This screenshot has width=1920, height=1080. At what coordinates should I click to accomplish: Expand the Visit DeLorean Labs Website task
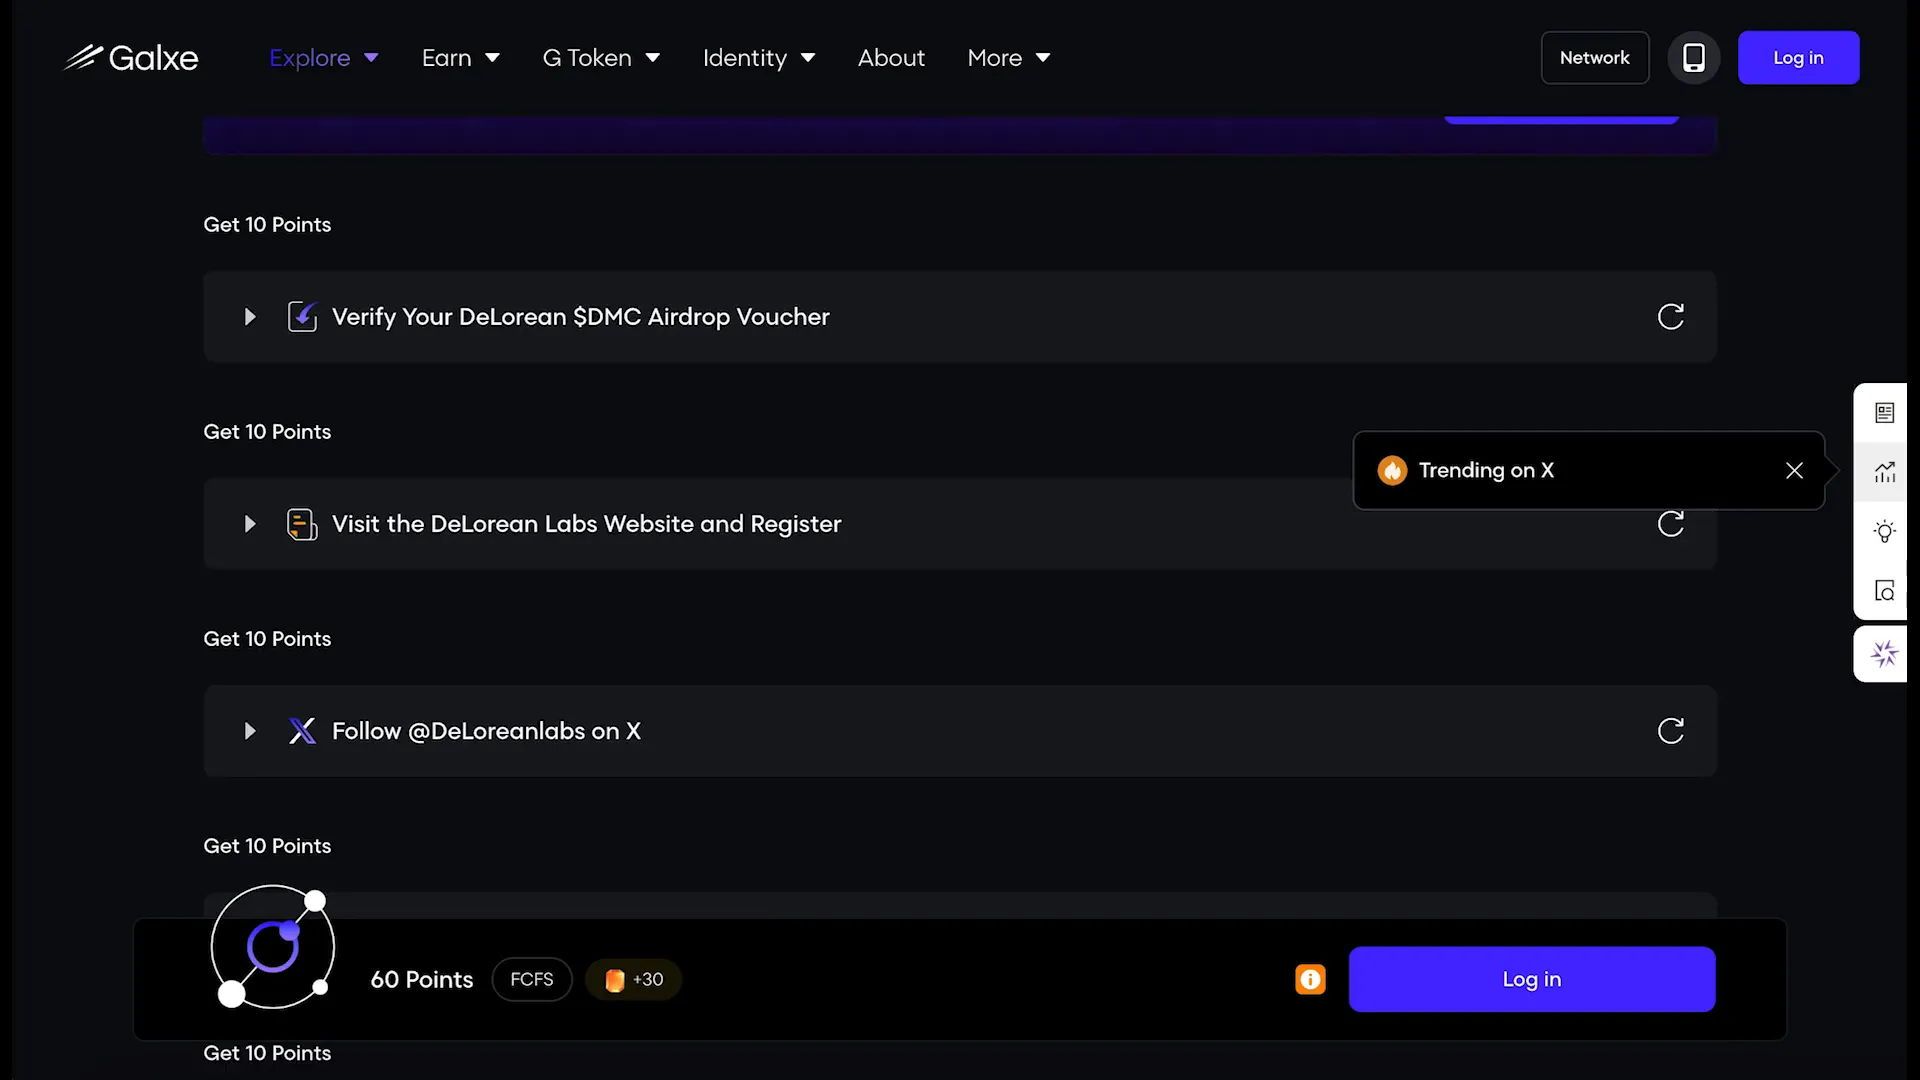tap(250, 524)
